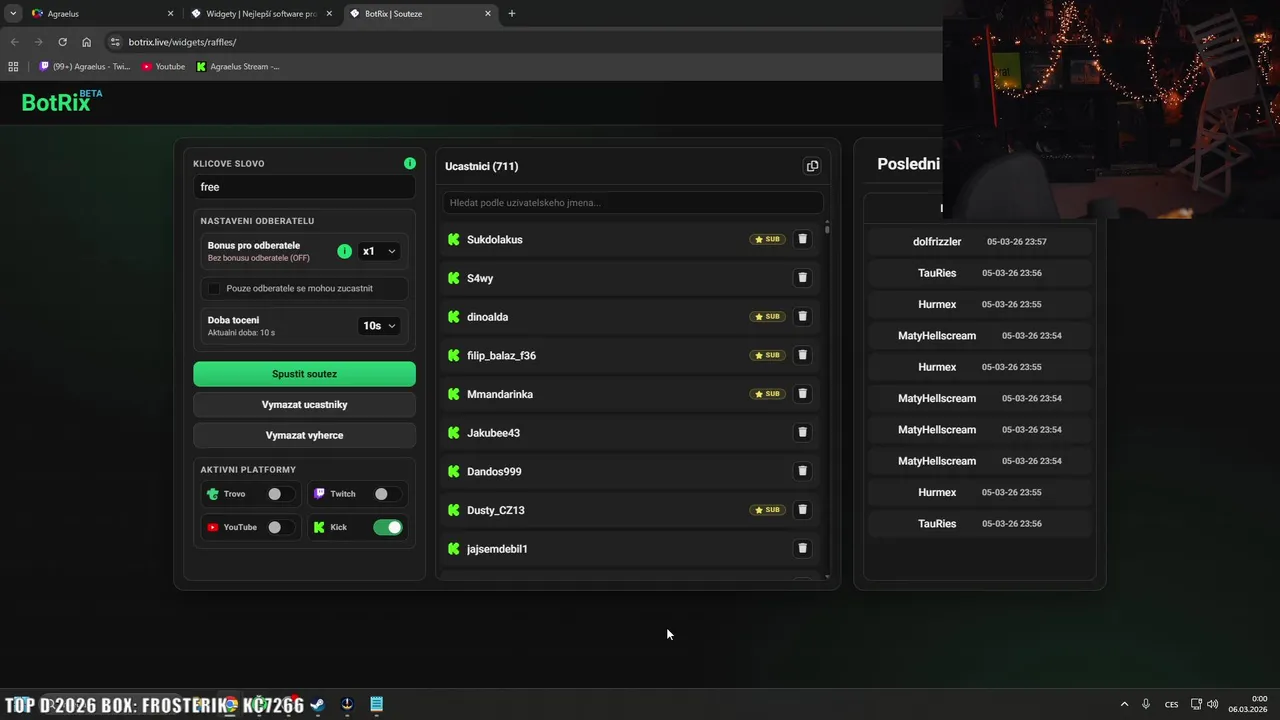
Task: Click the info icon next to Bonus pro odberatele
Action: (345, 251)
